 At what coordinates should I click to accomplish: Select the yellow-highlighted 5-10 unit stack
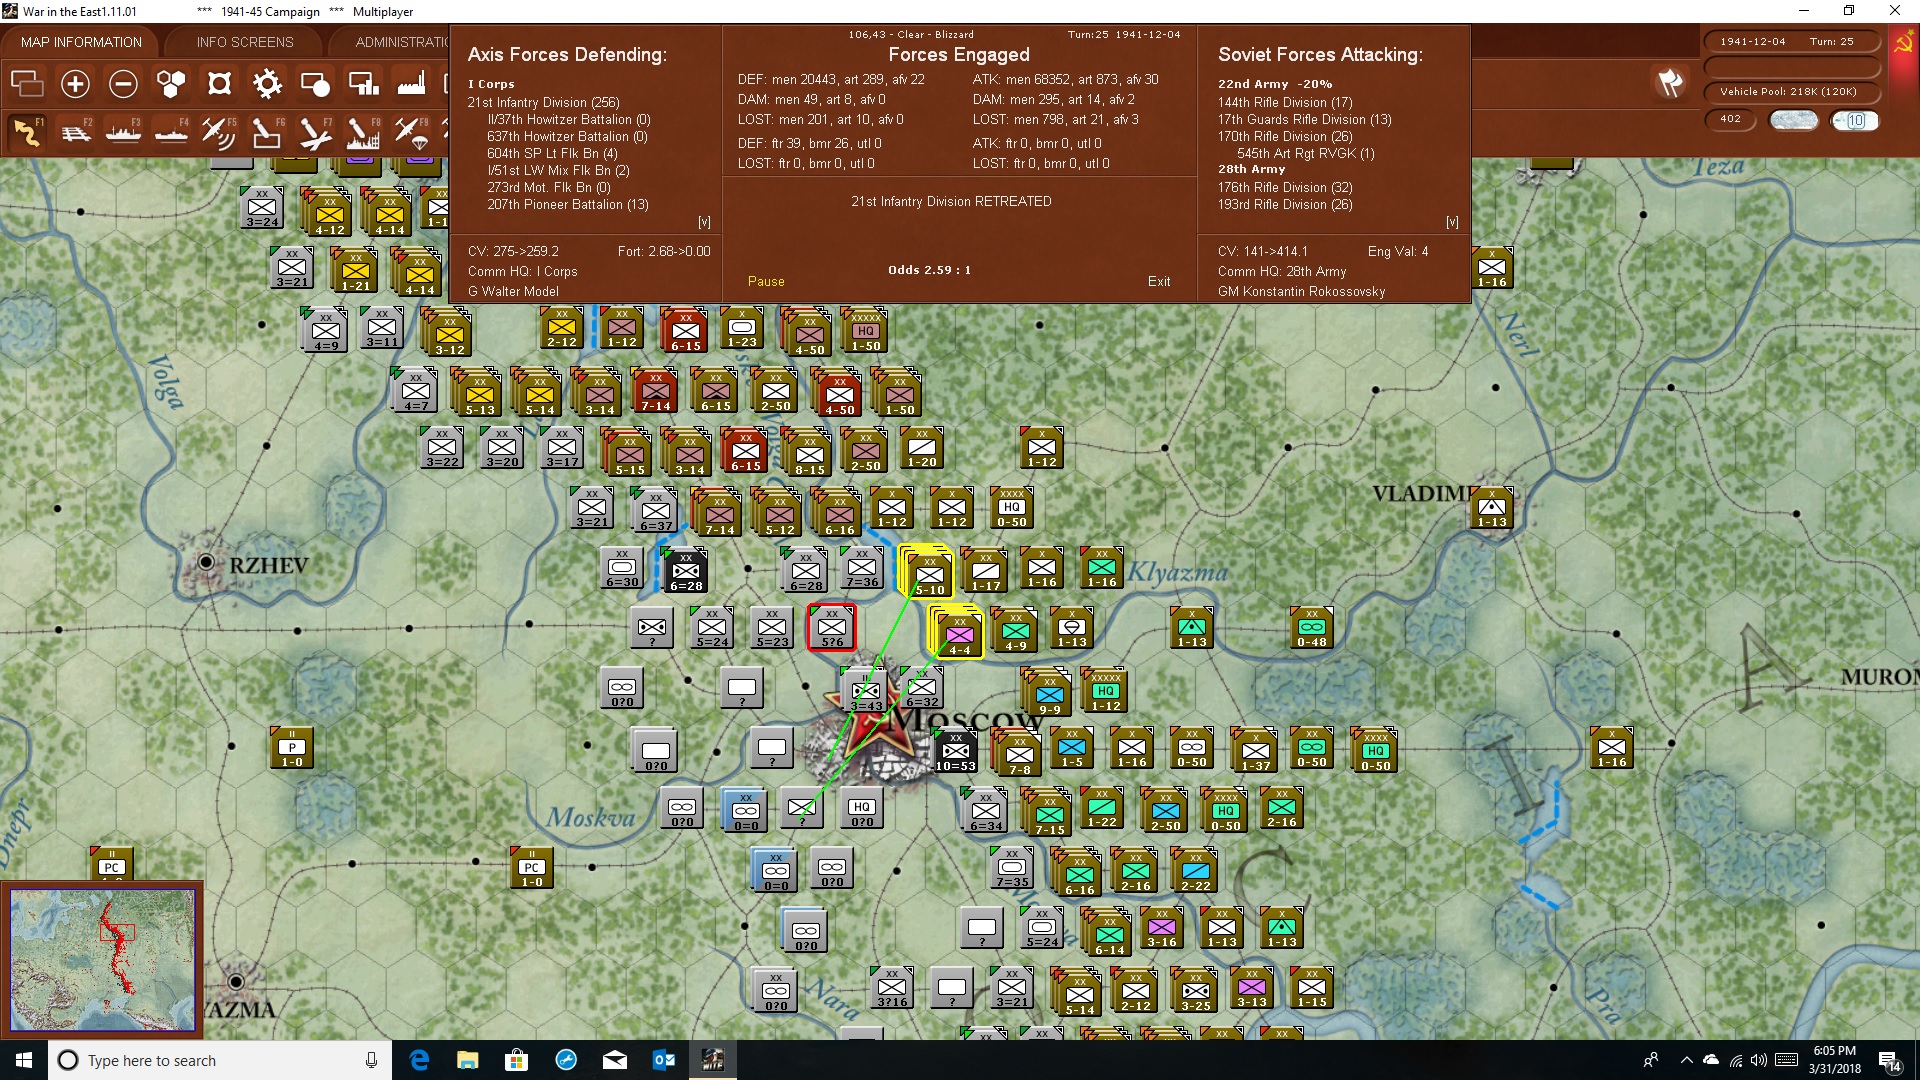pos(927,573)
